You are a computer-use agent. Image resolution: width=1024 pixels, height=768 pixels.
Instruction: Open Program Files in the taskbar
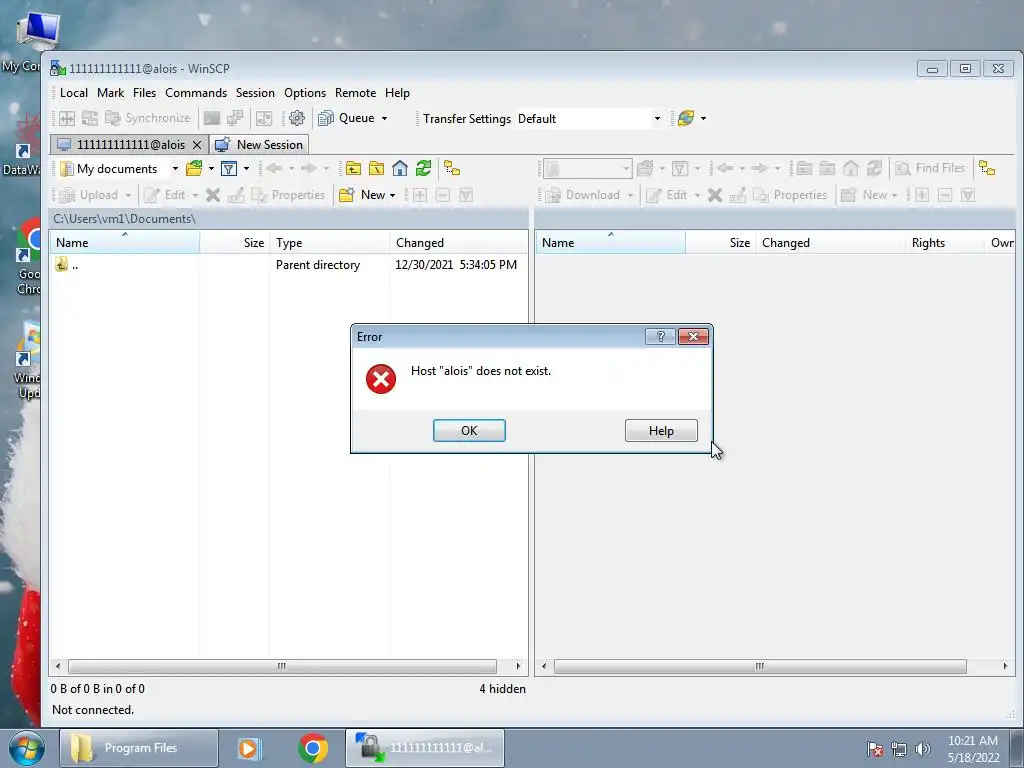[x=138, y=748]
